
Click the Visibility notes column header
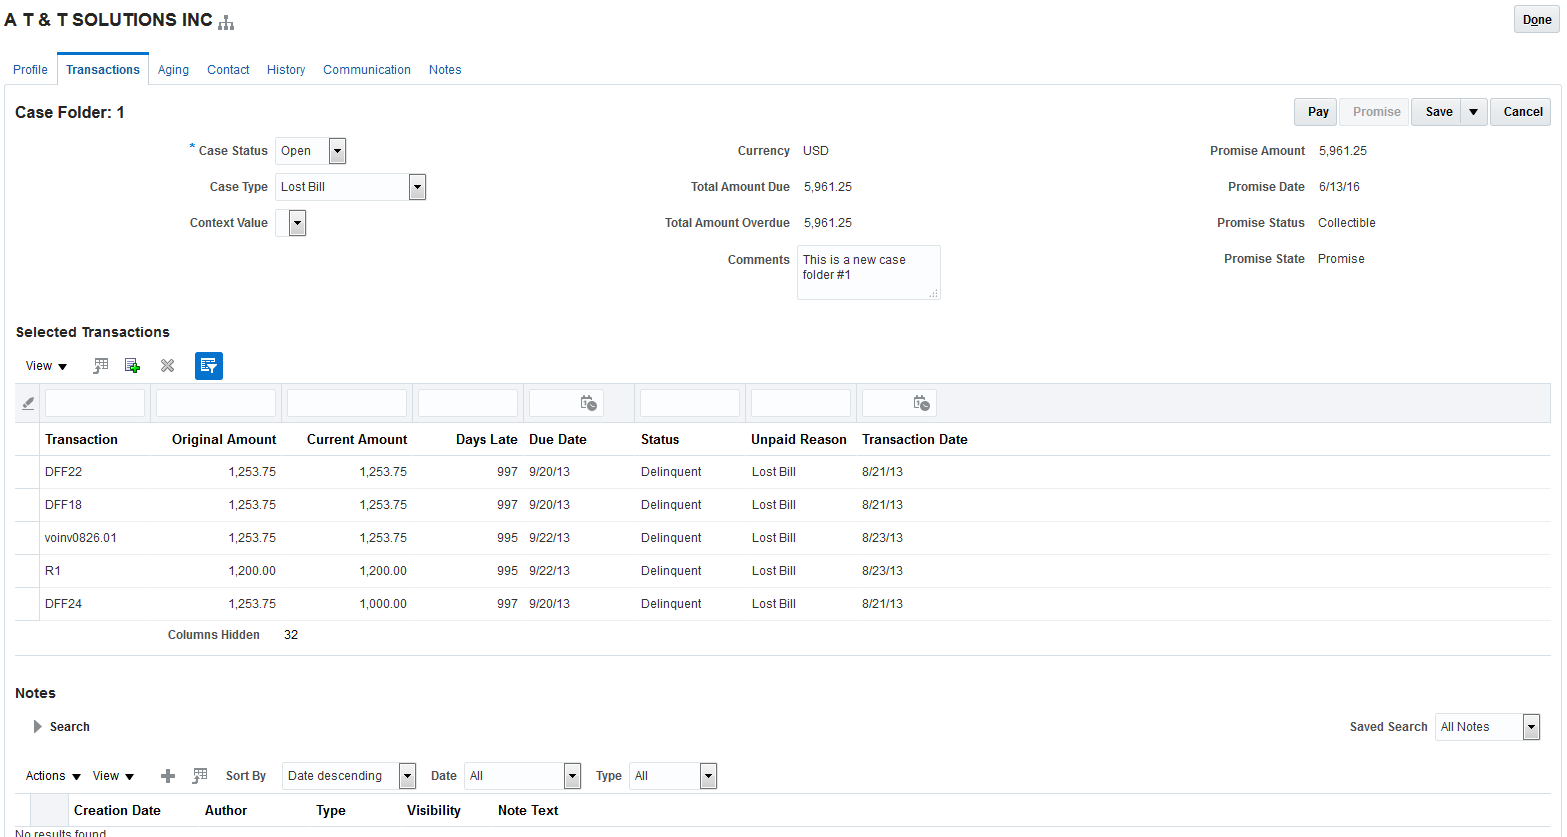(x=434, y=811)
